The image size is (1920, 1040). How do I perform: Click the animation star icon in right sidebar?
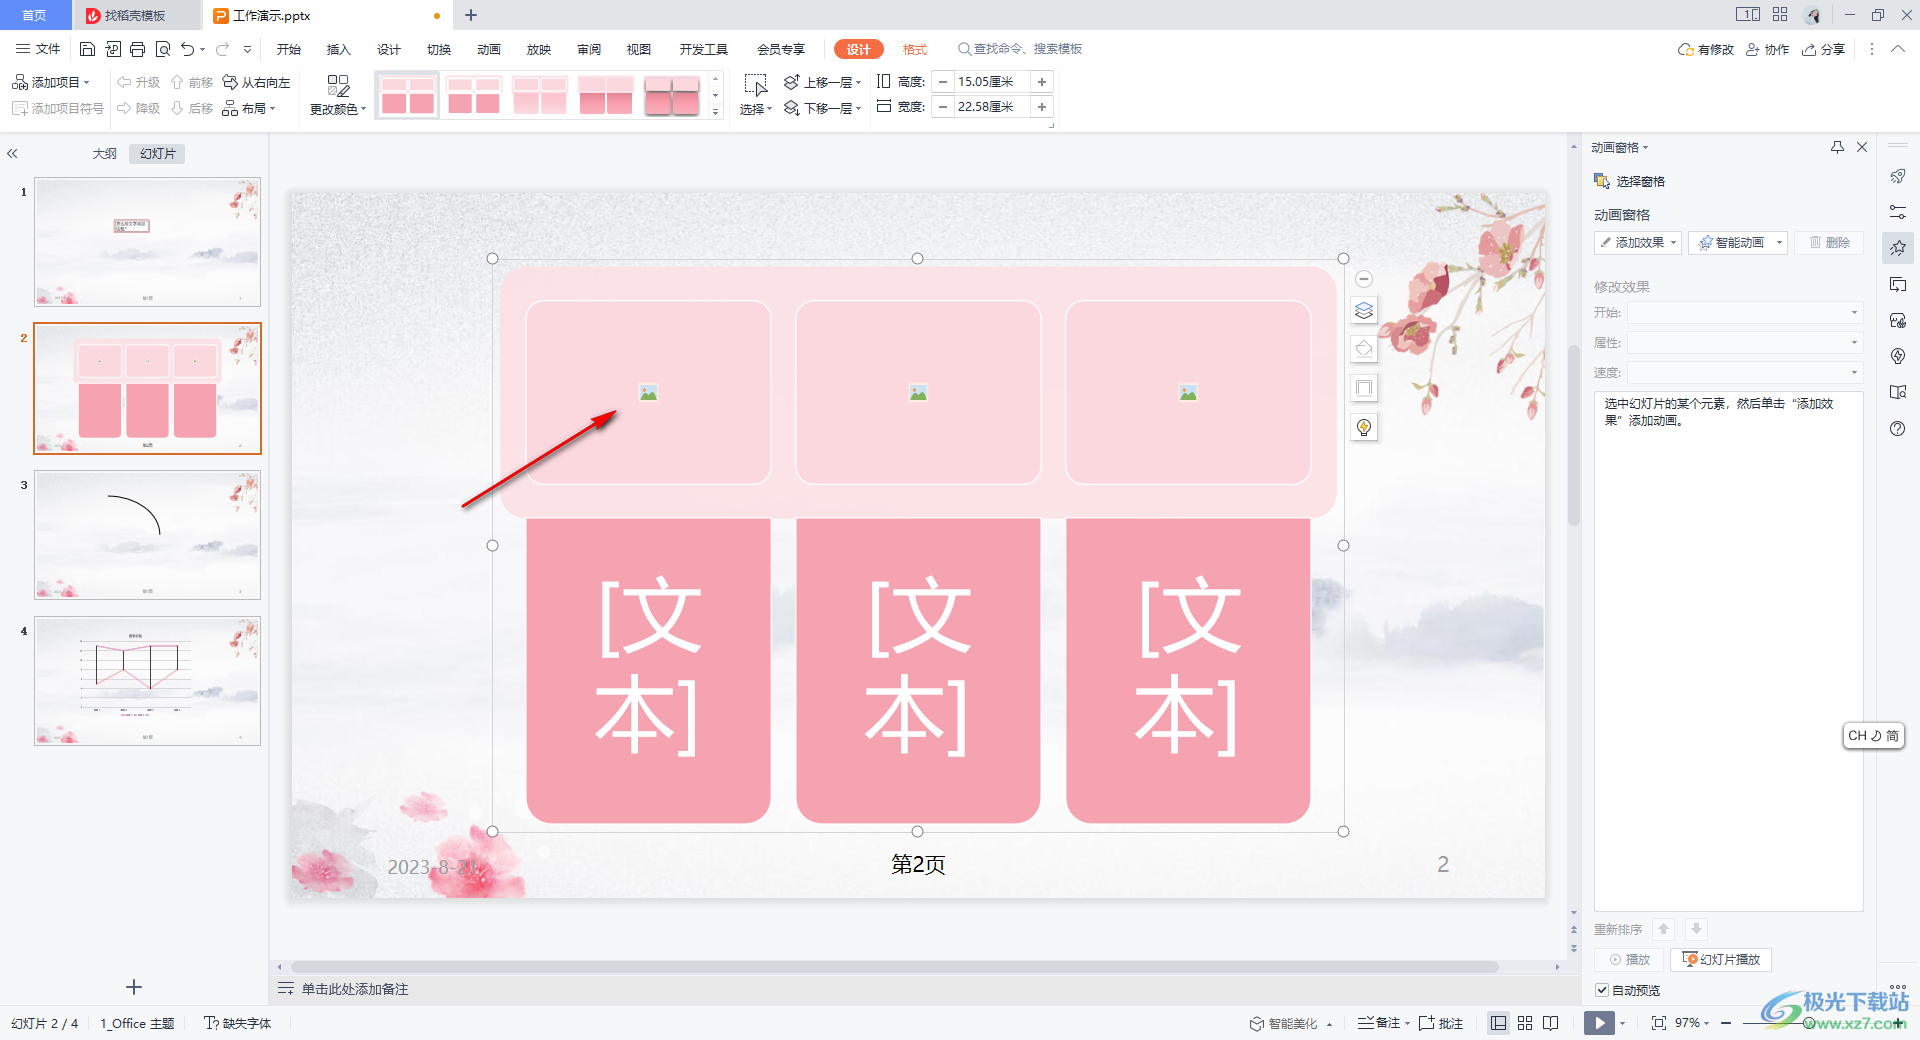(1898, 248)
